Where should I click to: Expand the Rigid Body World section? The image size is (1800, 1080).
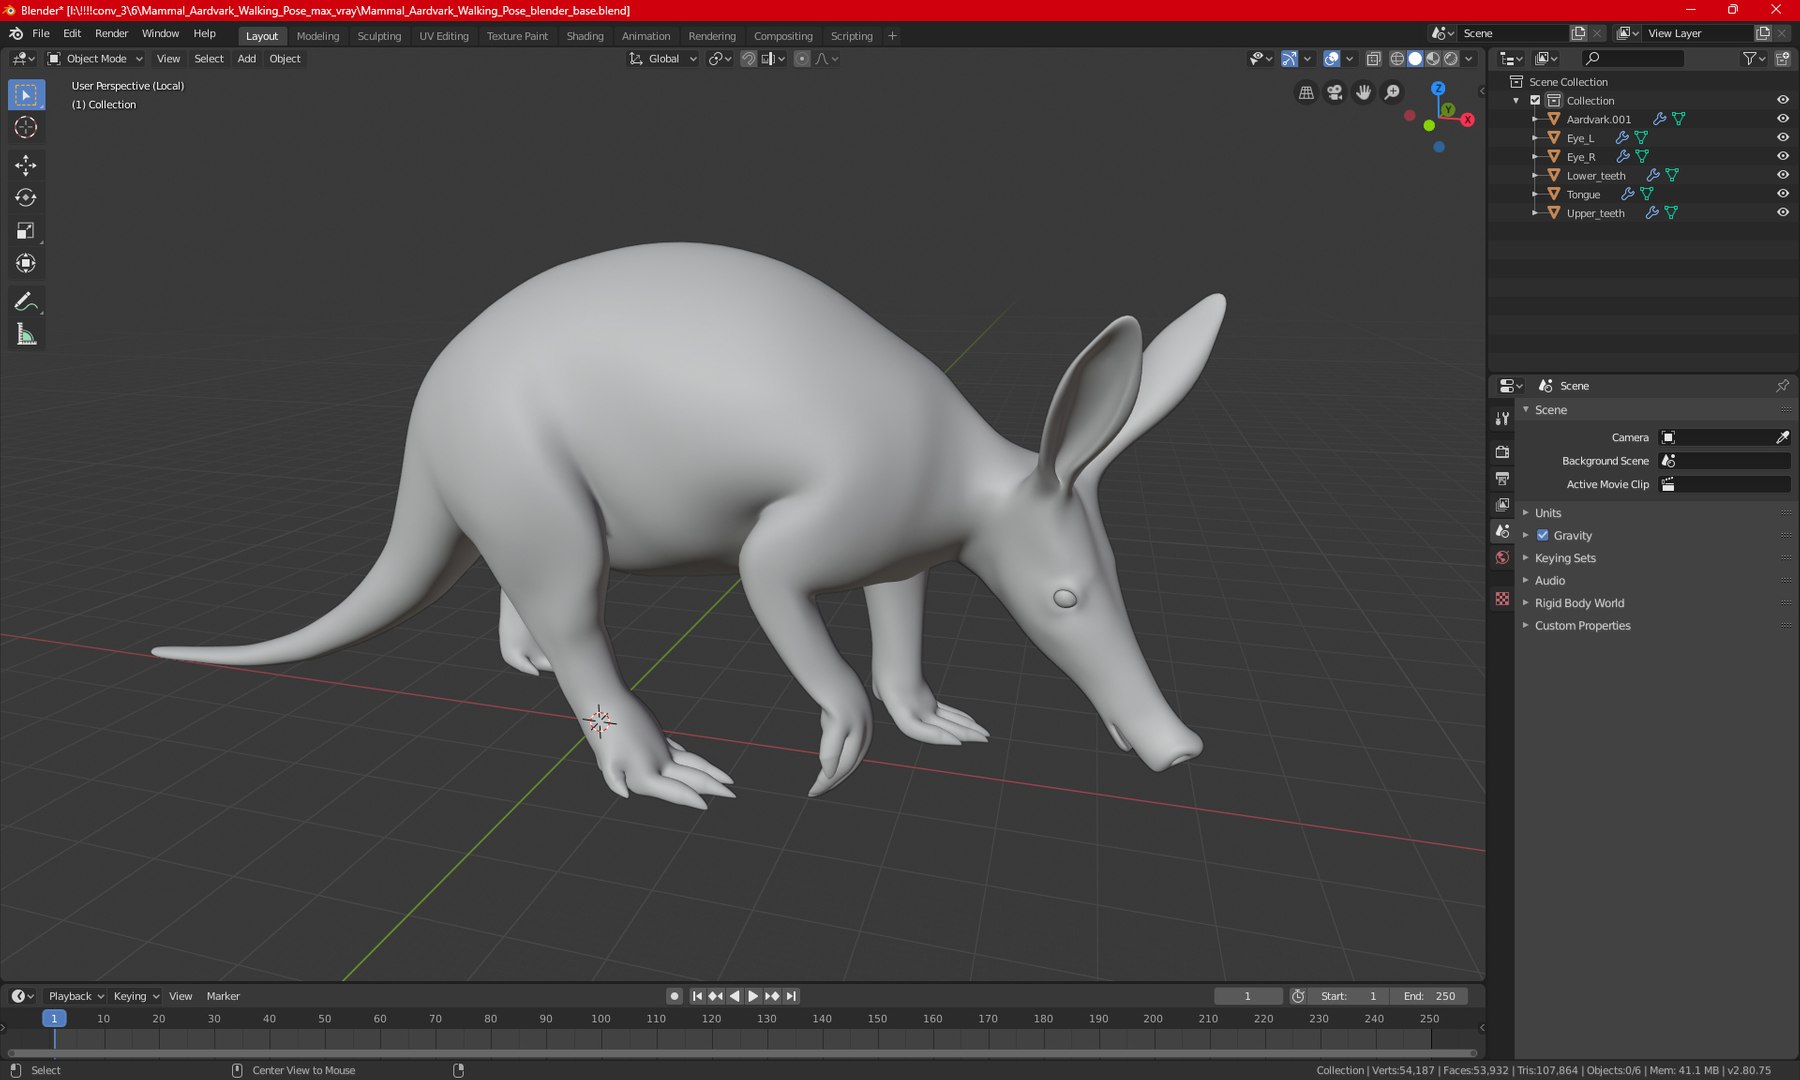coord(1579,603)
